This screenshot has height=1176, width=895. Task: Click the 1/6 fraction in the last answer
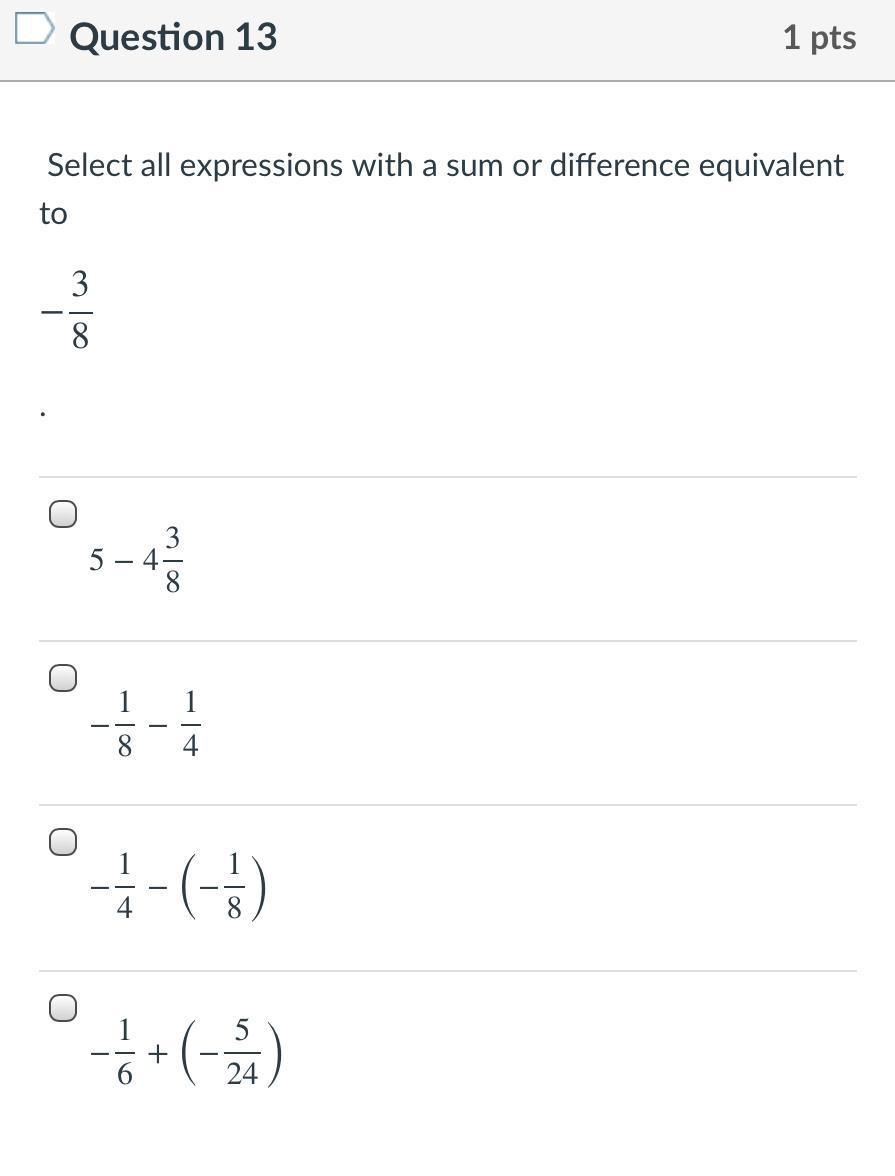coord(125,1053)
